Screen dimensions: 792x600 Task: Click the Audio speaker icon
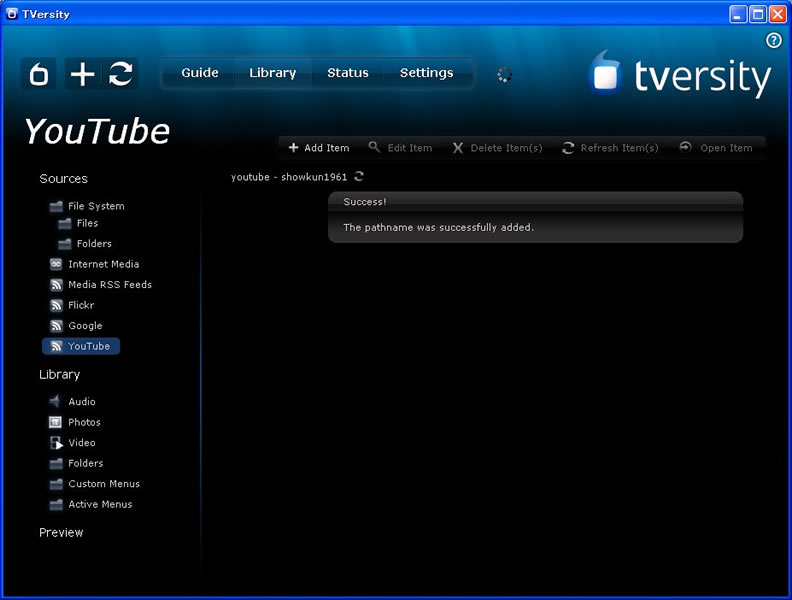(56, 402)
